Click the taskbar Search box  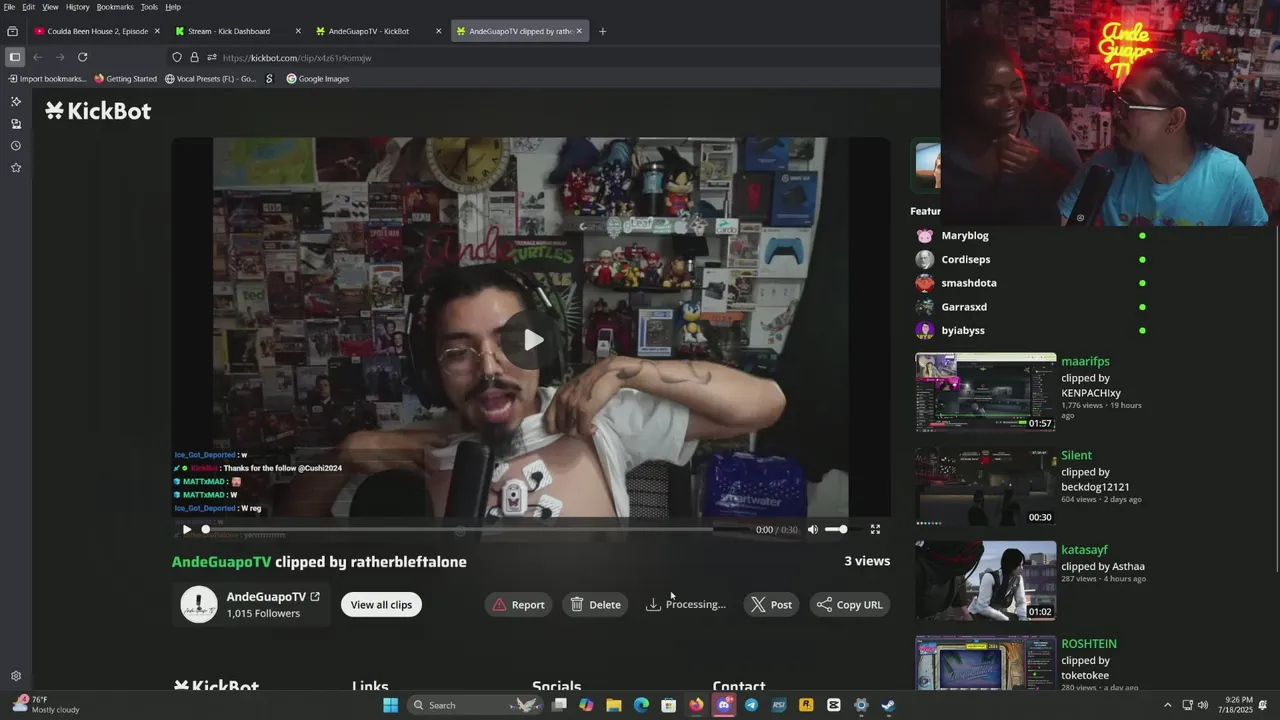pos(474,705)
